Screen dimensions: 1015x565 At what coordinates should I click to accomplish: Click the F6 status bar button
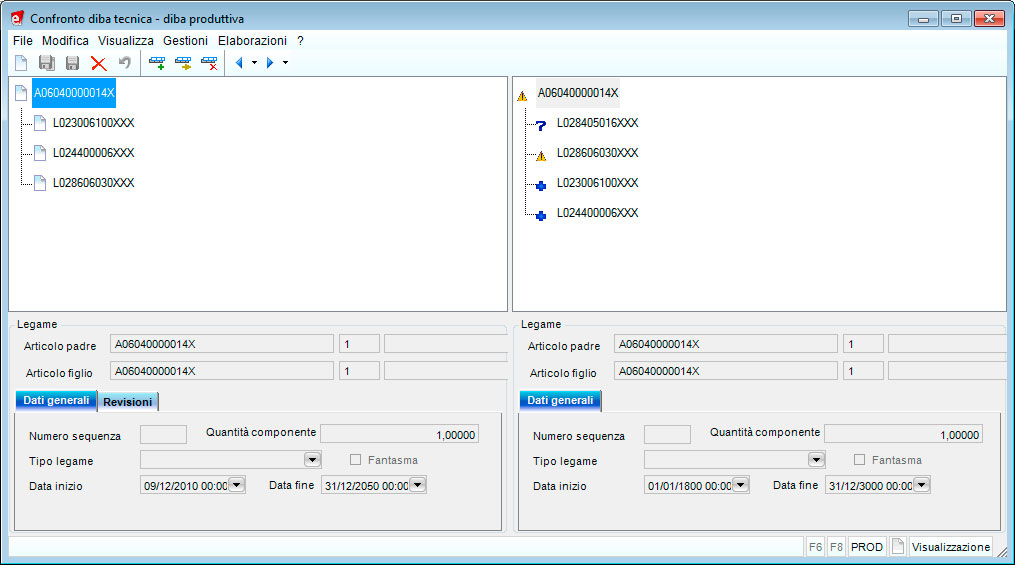pos(816,547)
